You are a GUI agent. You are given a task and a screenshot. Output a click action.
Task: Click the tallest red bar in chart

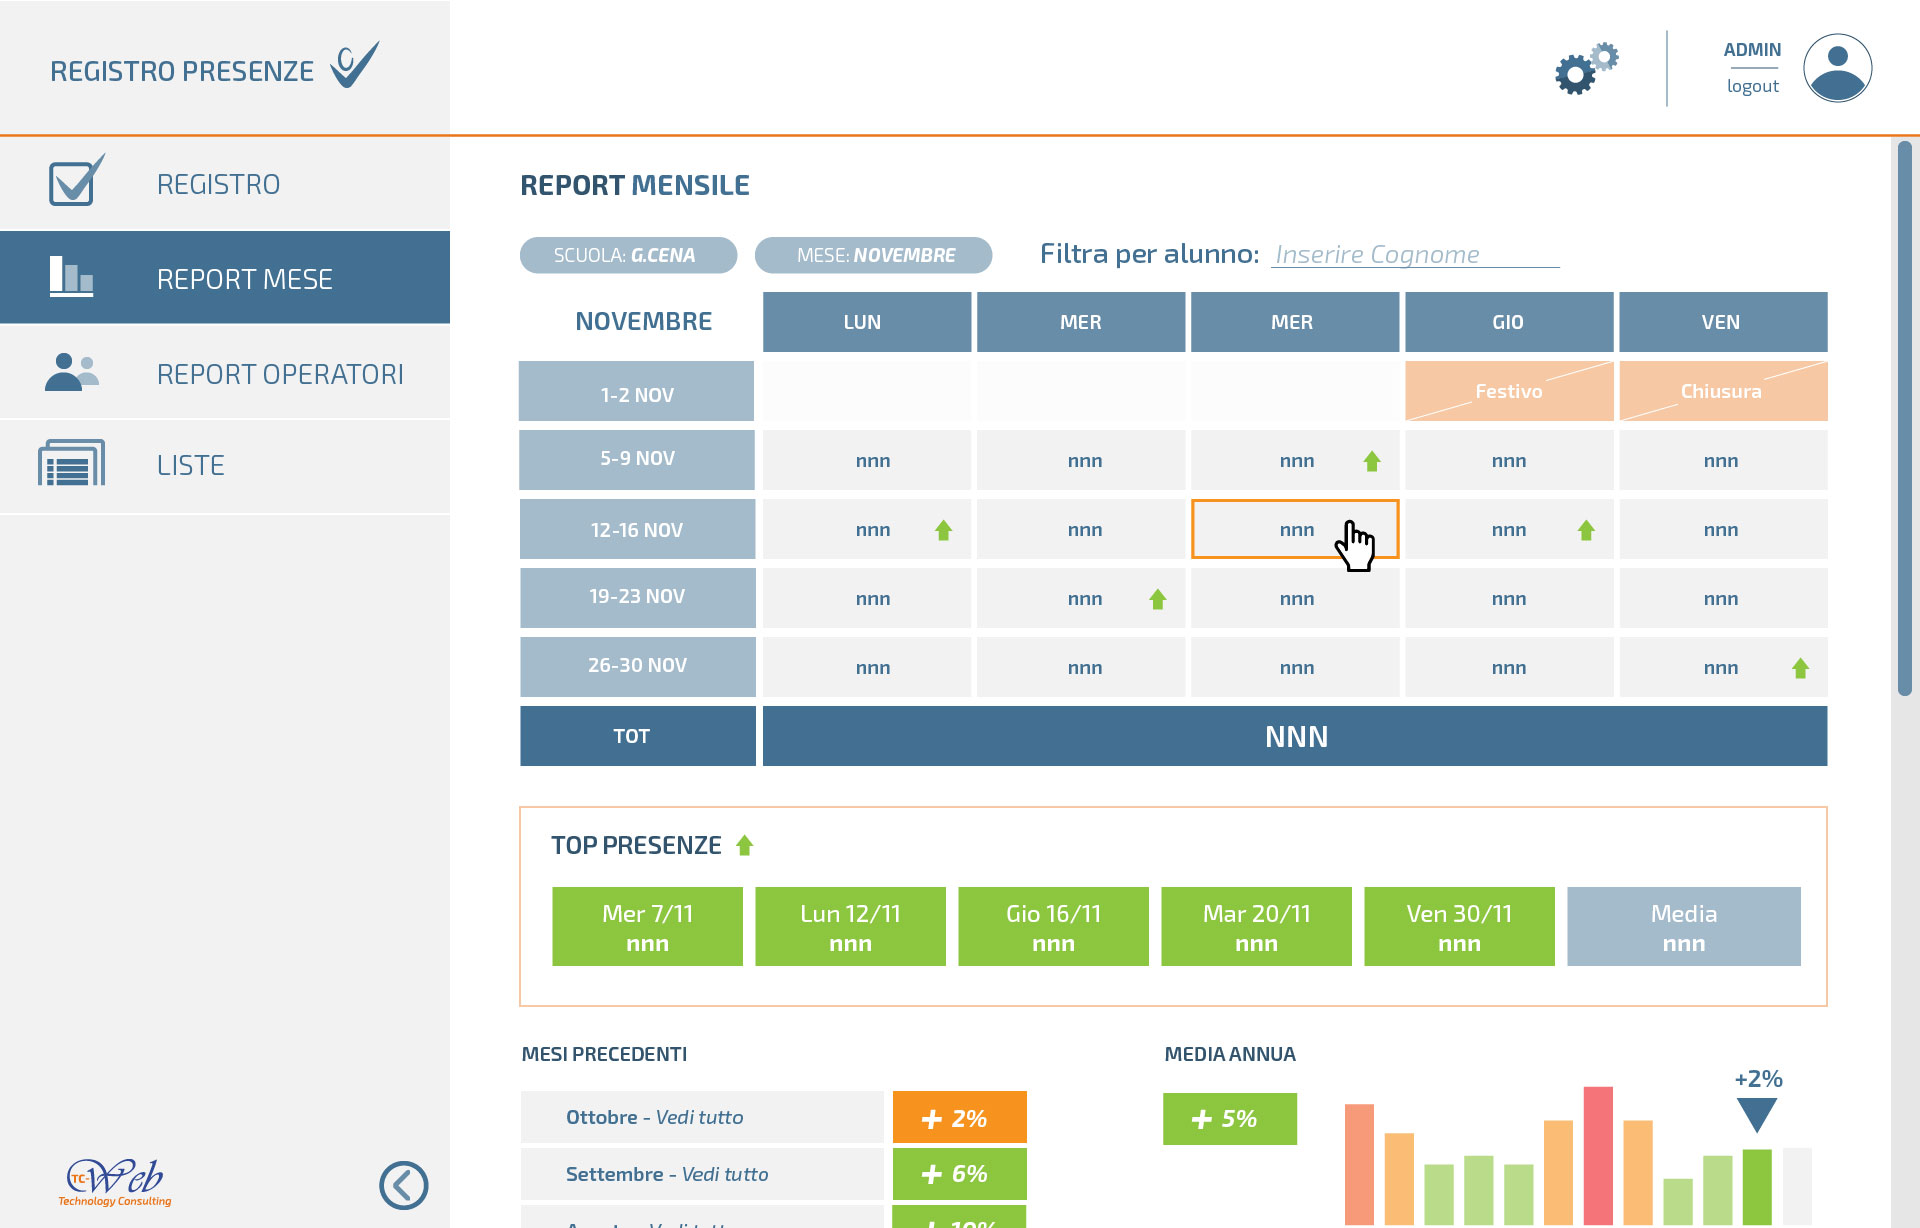(1598, 1156)
